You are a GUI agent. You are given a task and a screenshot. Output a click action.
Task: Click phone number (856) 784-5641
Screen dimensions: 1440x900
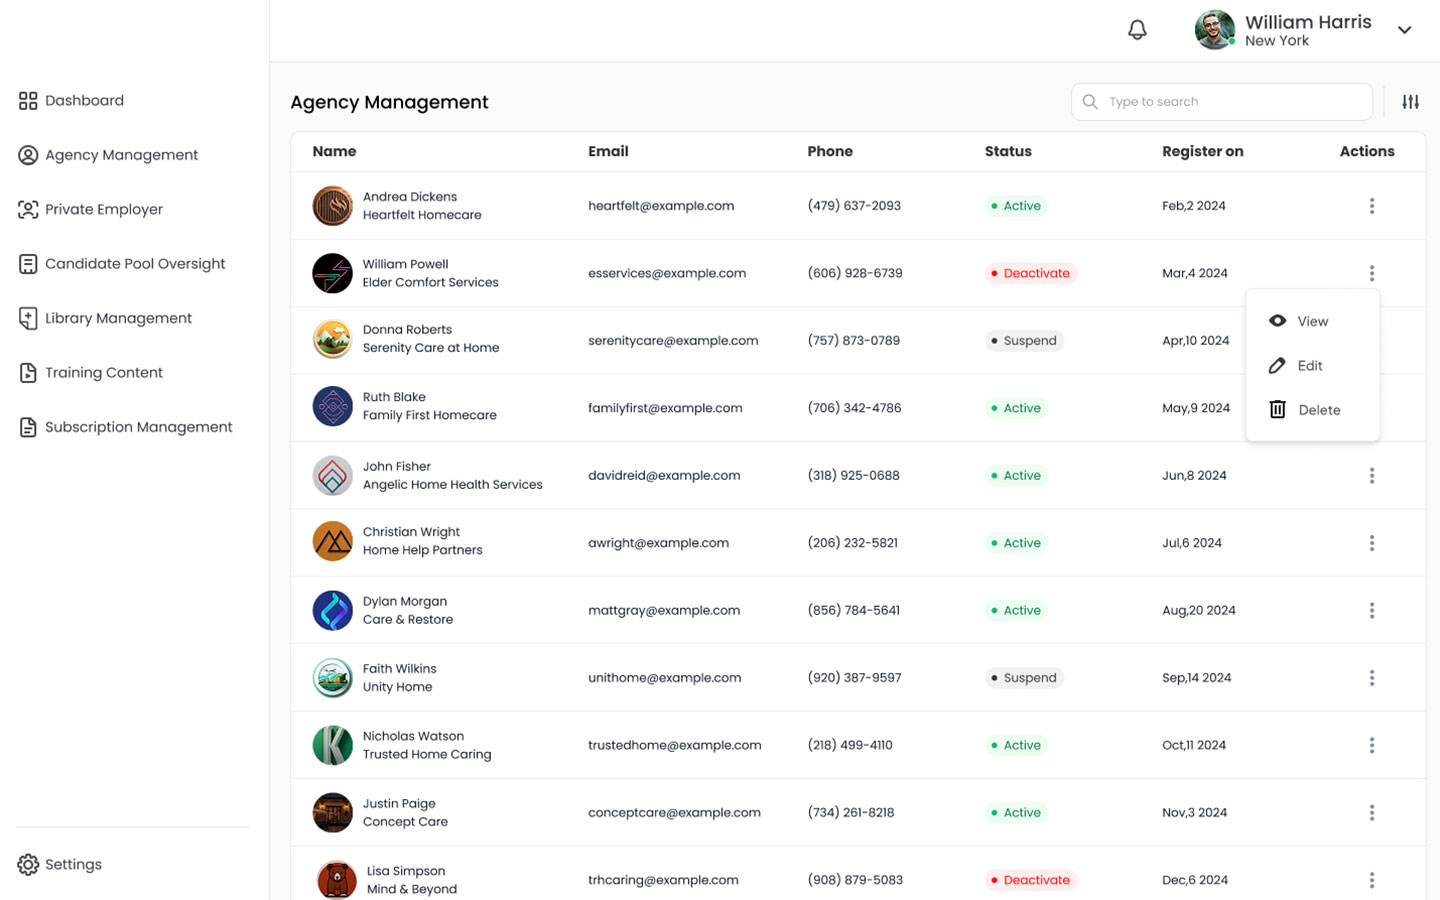click(x=854, y=610)
